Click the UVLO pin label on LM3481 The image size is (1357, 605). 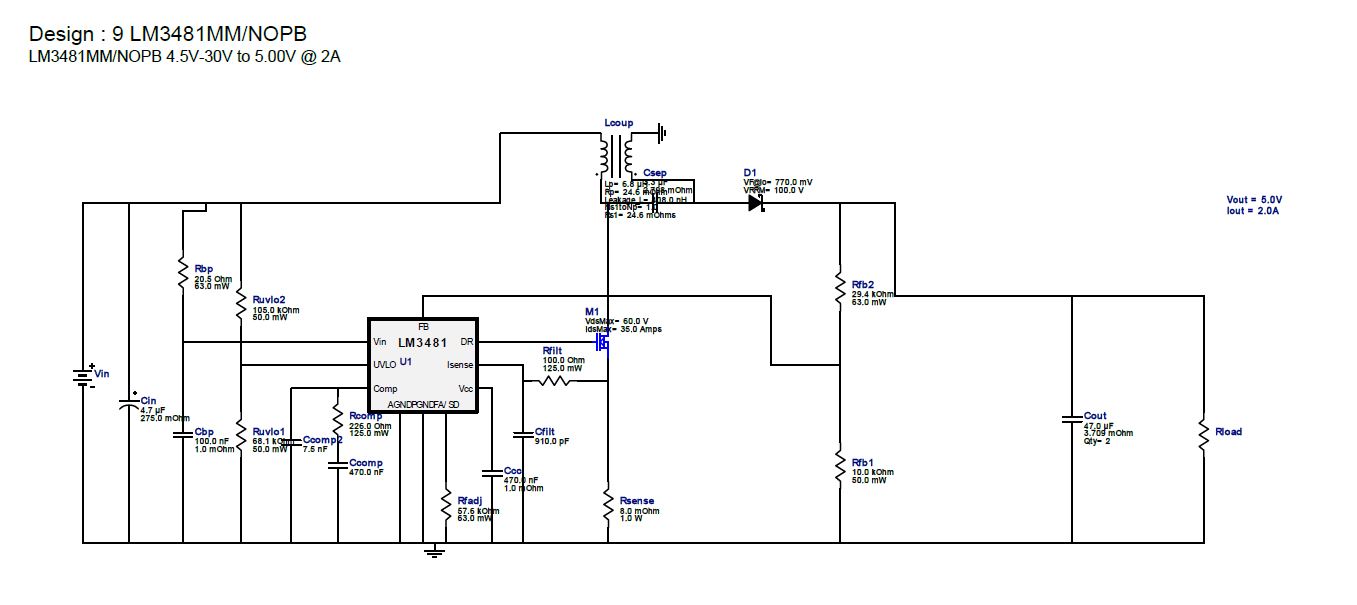pyautogui.click(x=385, y=365)
